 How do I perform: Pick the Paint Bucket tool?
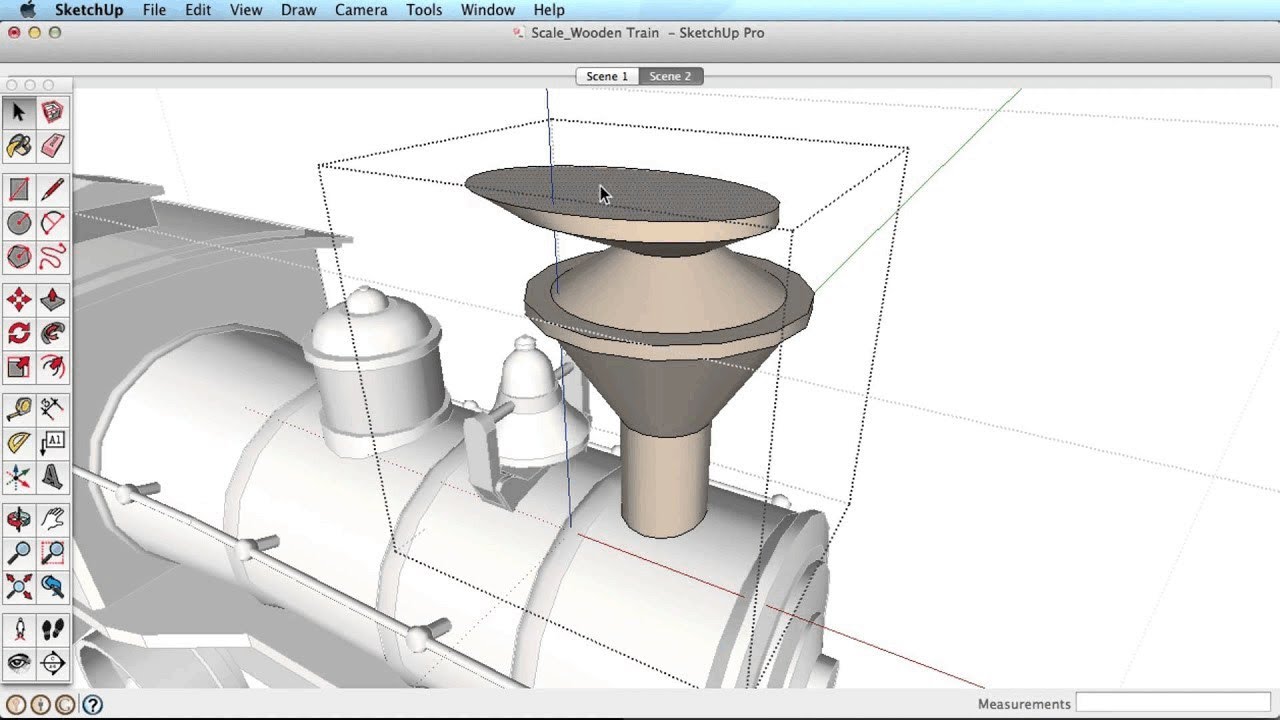pos(19,145)
